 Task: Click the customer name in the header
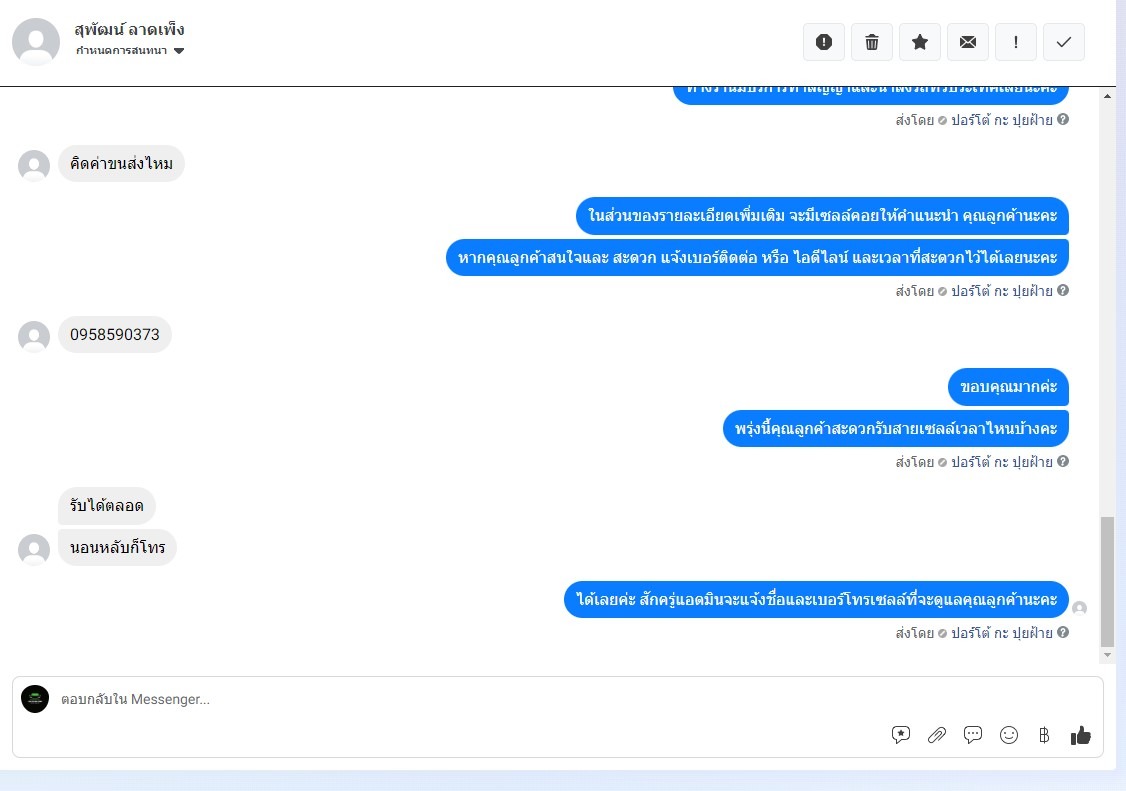(x=129, y=29)
